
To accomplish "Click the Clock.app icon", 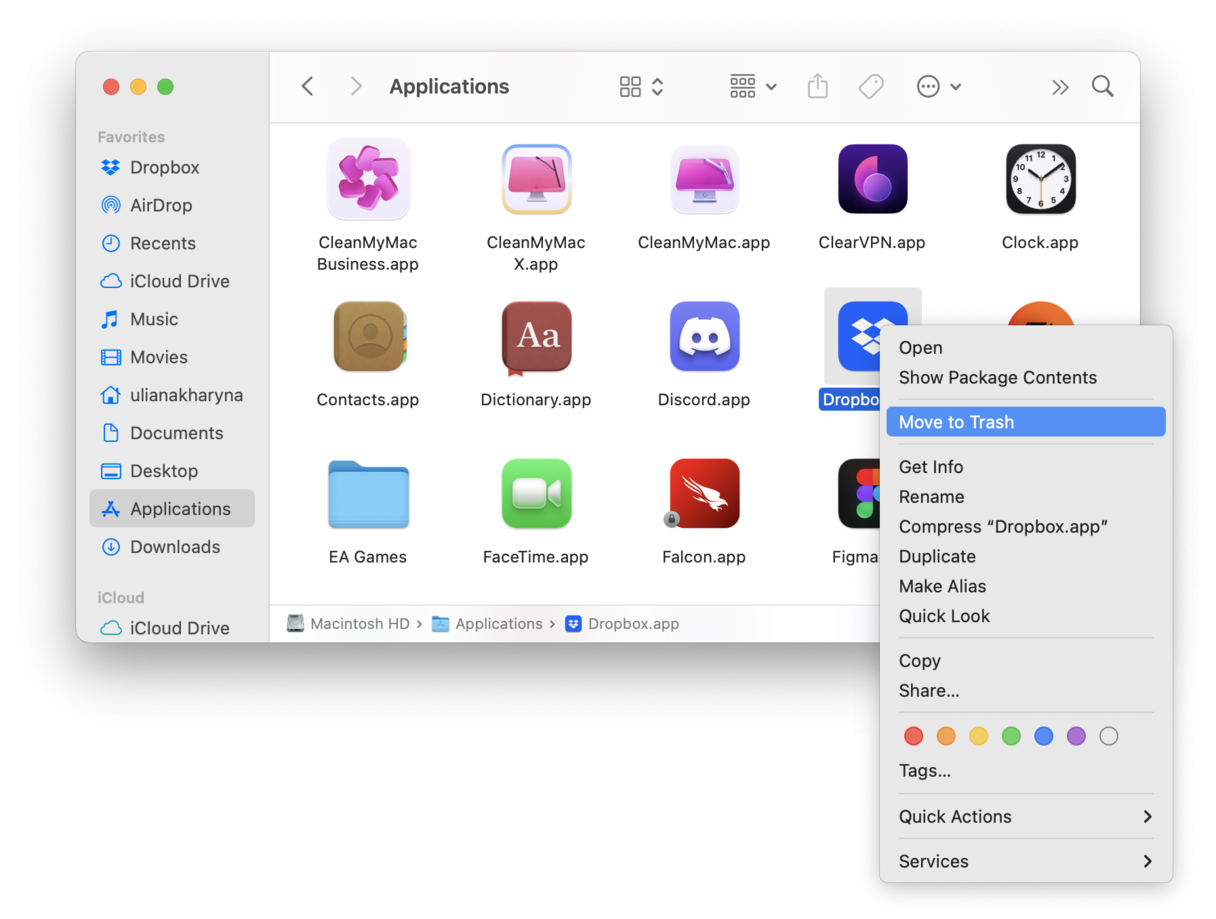I will click(1040, 180).
